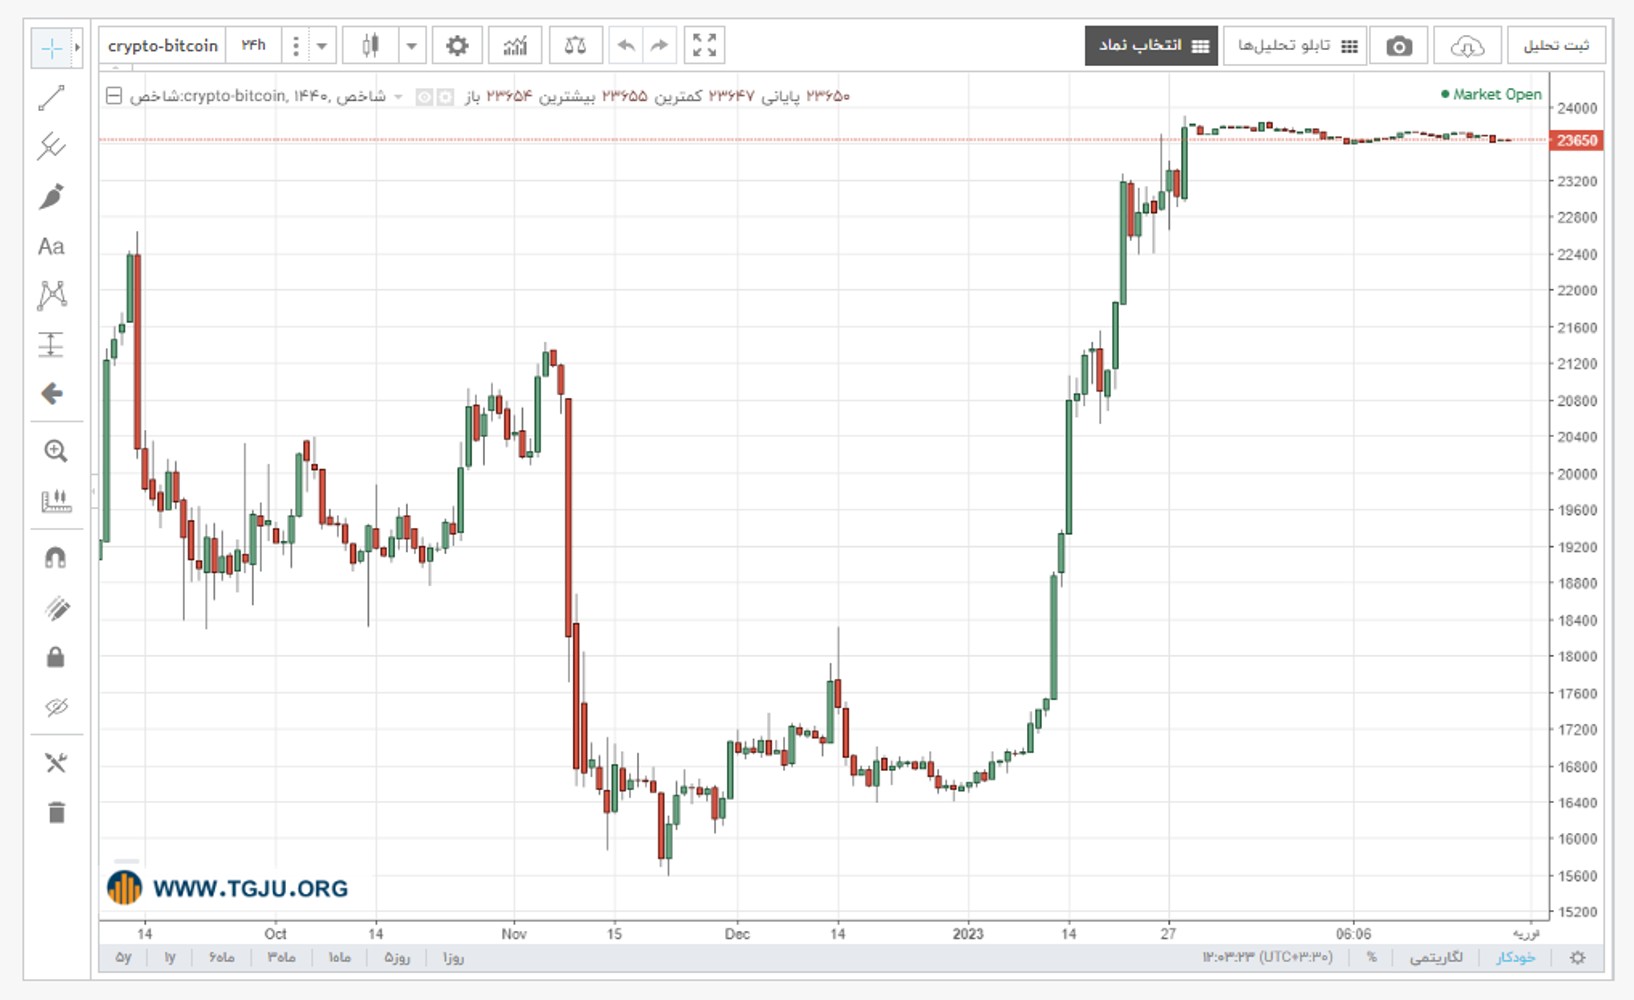This screenshot has height=1000, width=1634.
Task: Toggle magnet mode
Action: click(x=56, y=558)
